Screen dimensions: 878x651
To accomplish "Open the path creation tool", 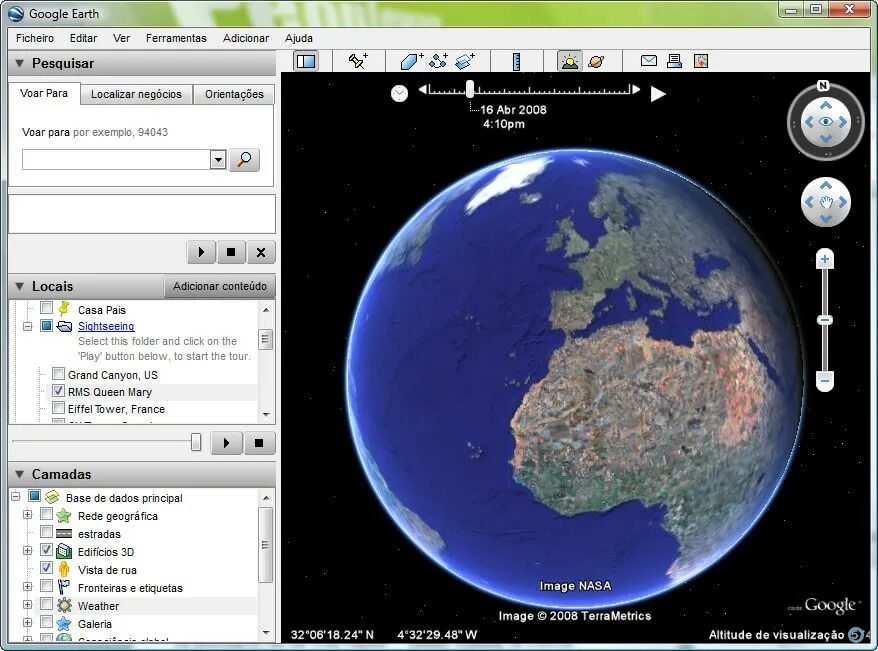I will (437, 60).
